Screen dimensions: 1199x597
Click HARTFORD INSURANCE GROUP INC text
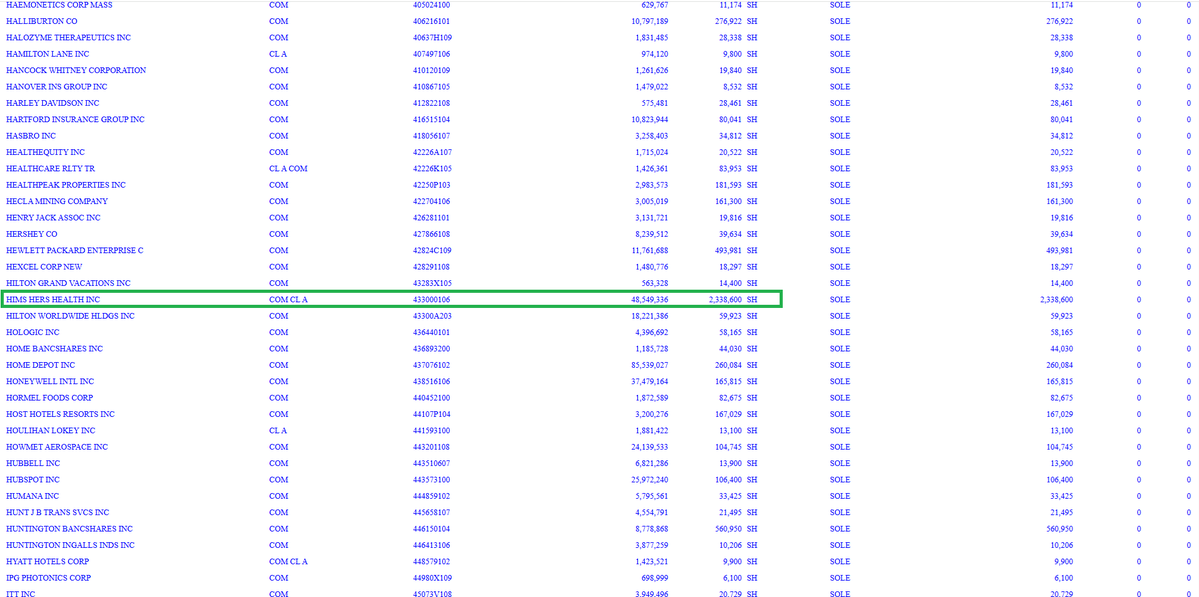tap(75, 120)
